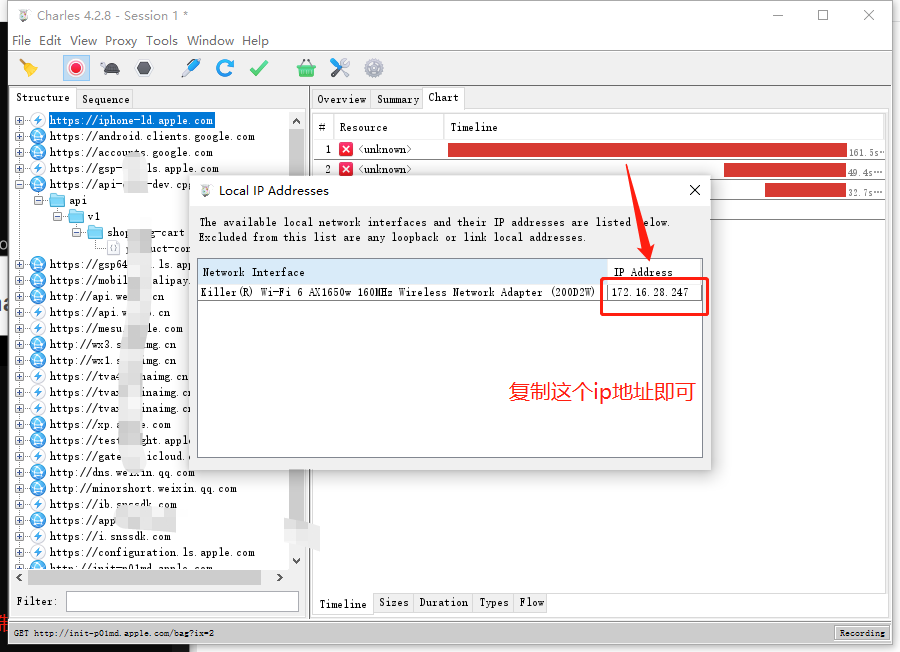Select chart row 1 unknown resource
Image resolution: width=900 pixels, height=652 pixels.
(x=385, y=149)
